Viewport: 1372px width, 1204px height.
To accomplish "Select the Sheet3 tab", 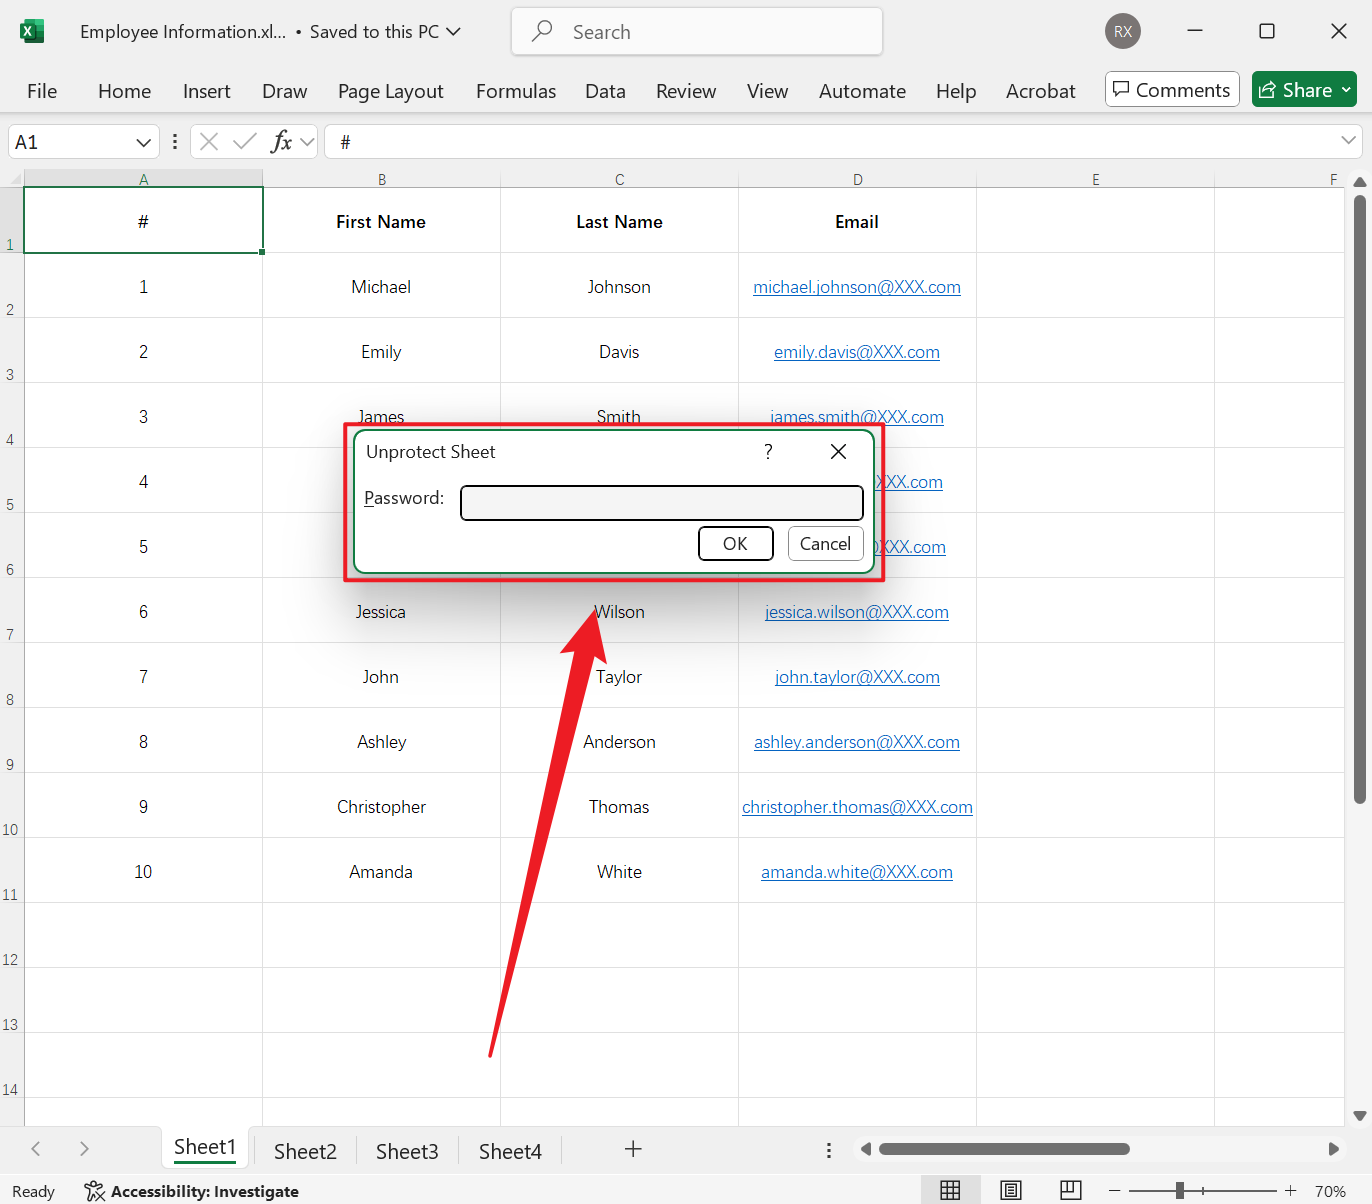I will point(406,1150).
